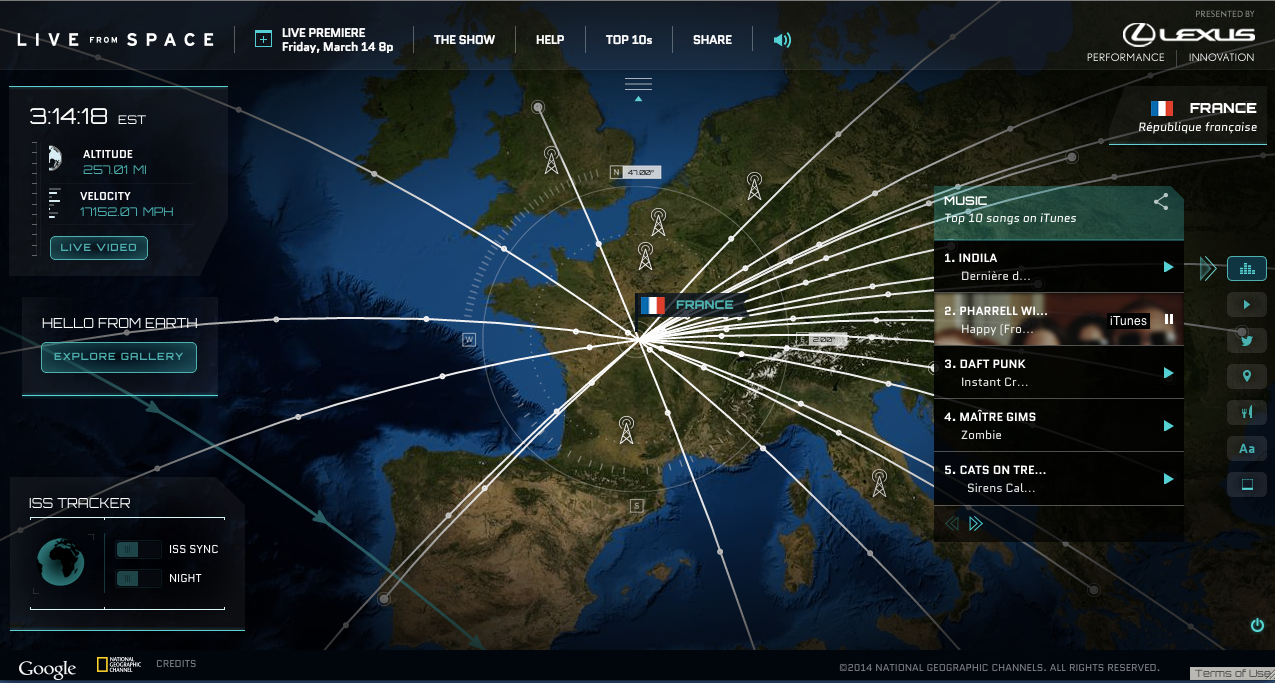Open the Top 10s menu
The width and height of the screenshot is (1275, 683).
[629, 40]
